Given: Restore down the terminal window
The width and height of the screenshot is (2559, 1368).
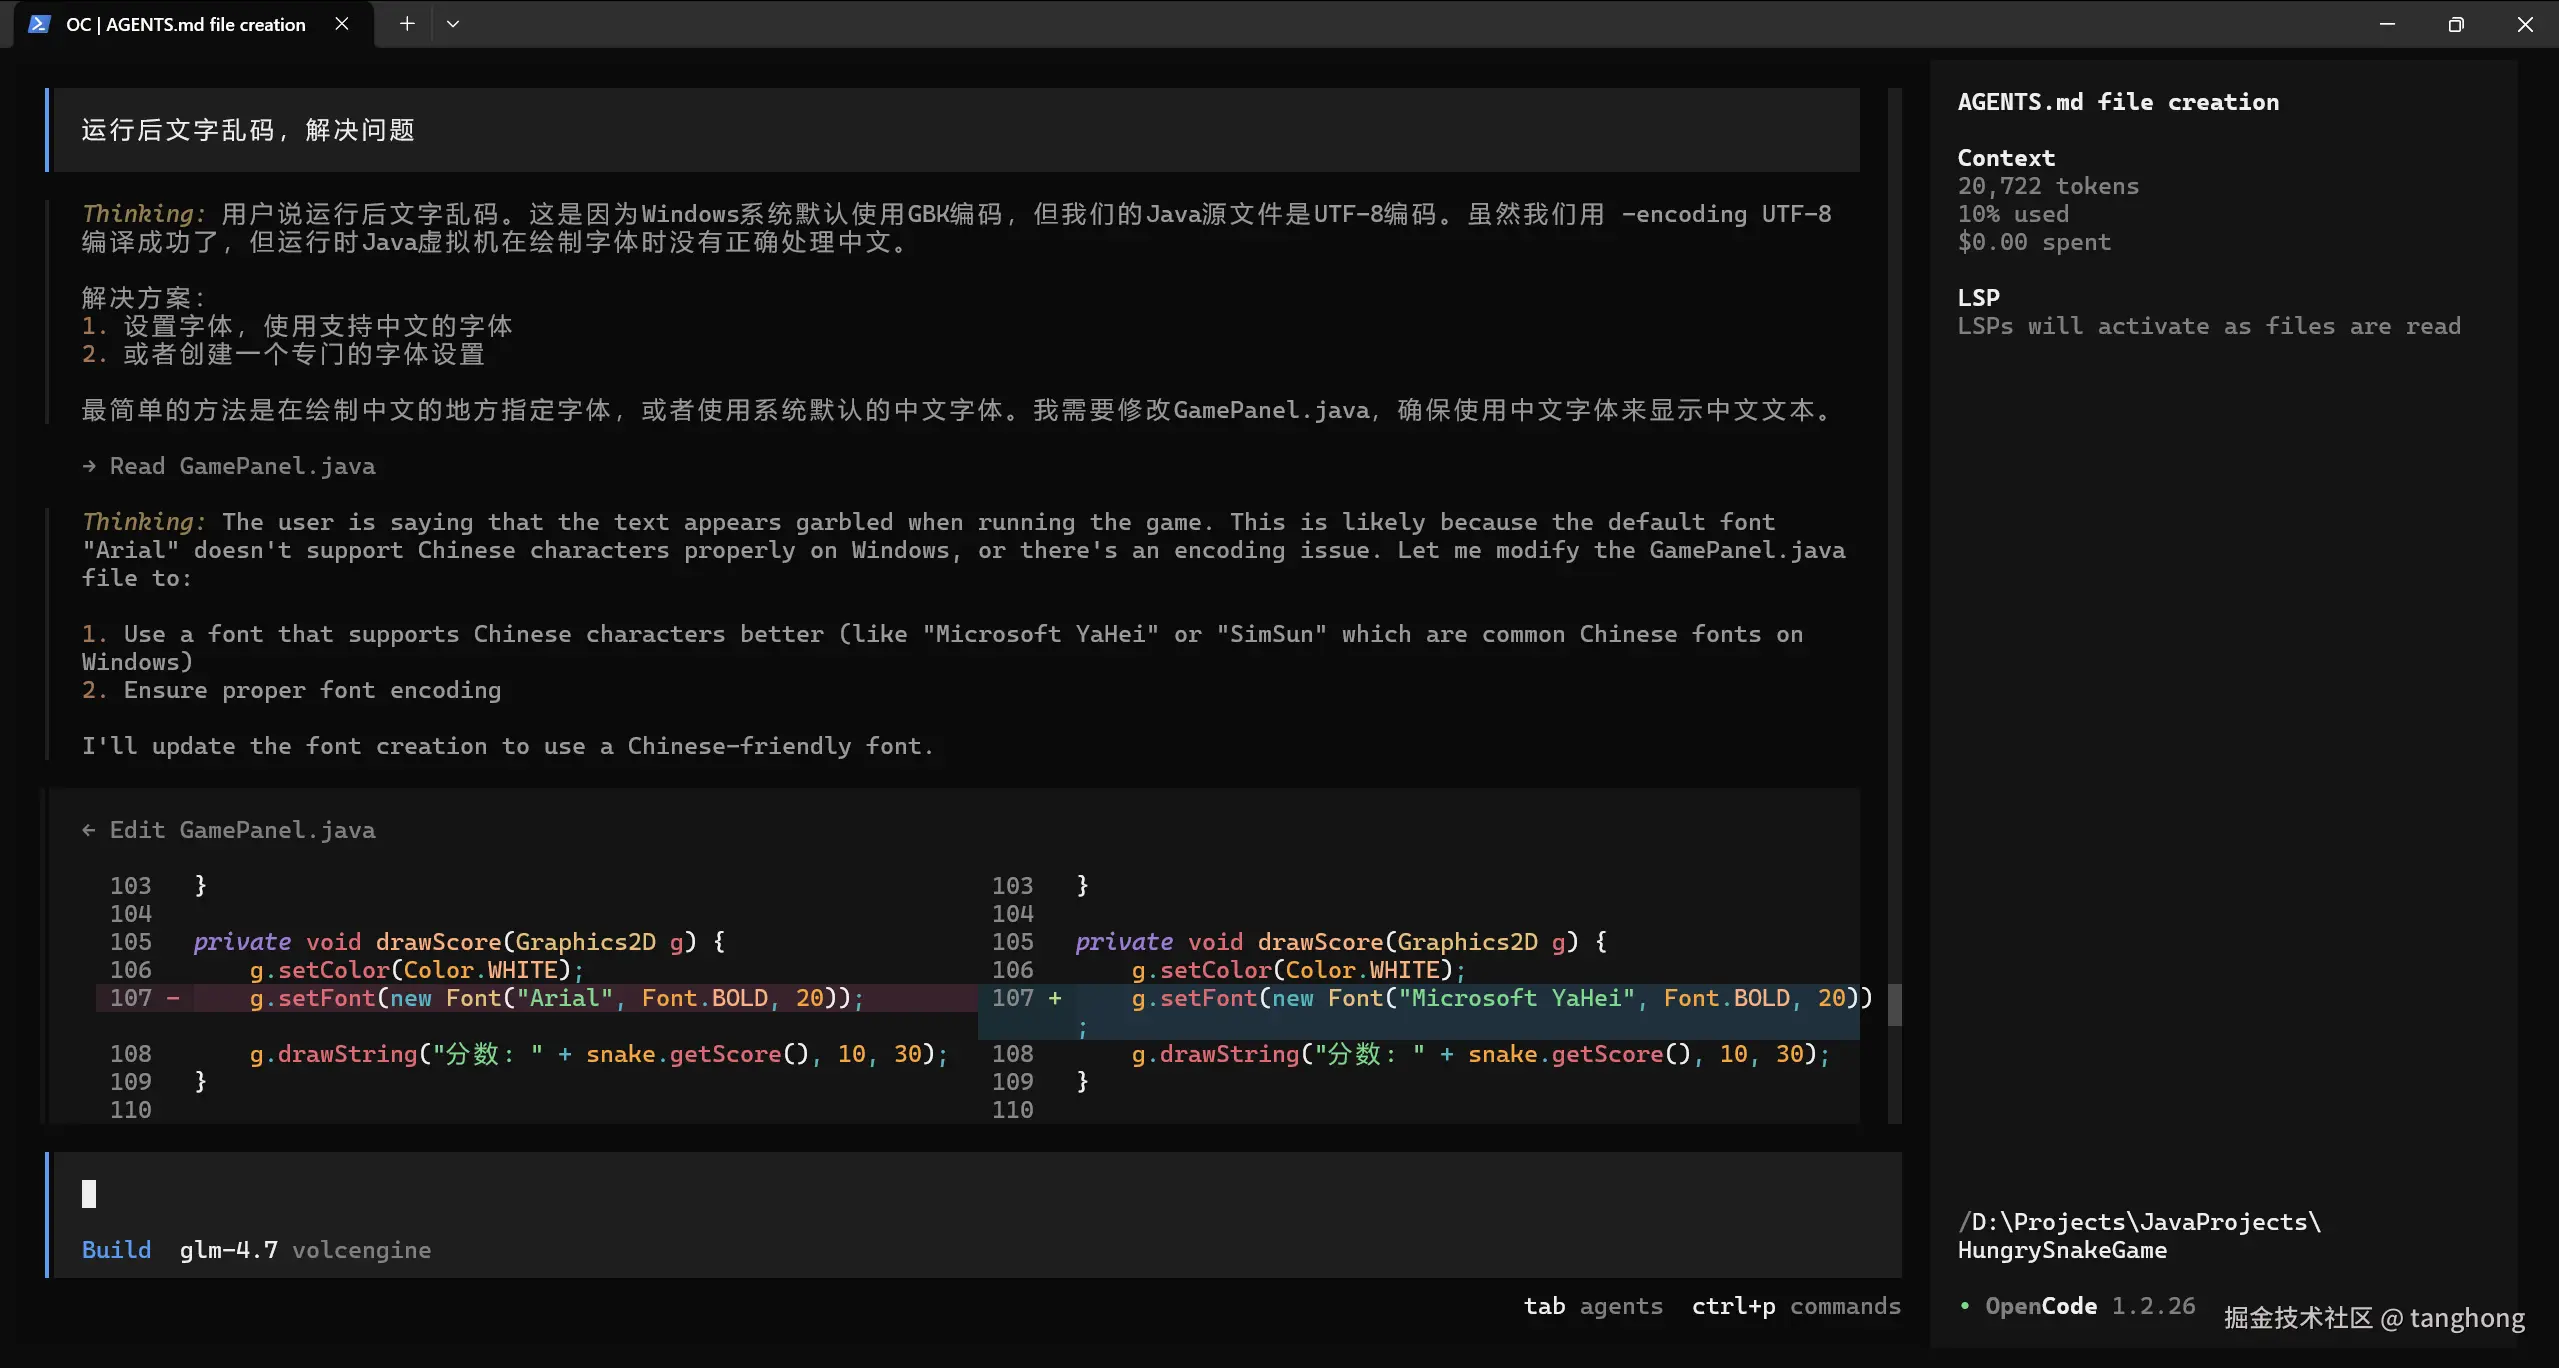Looking at the screenshot, I should (x=2455, y=24).
